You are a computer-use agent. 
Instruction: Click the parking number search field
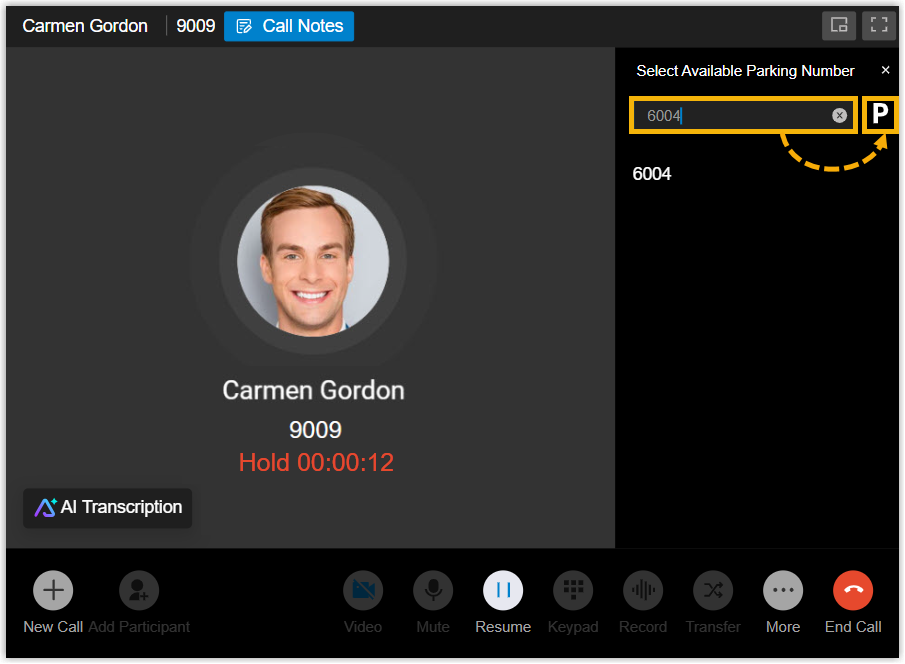click(735, 116)
